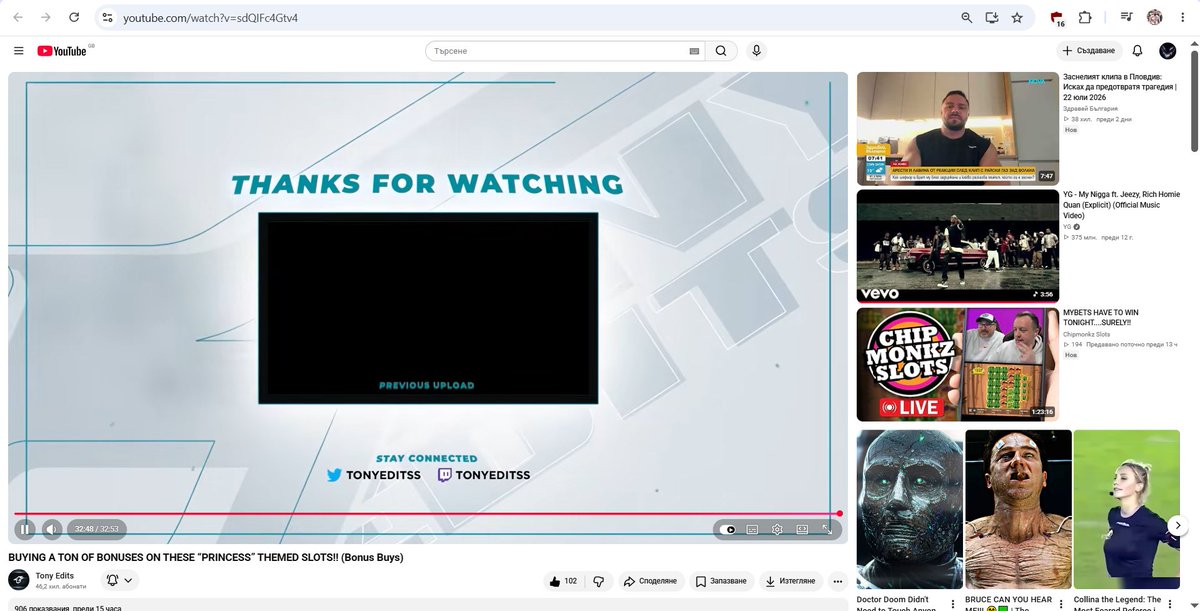The width and height of the screenshot is (1200, 611).
Task: Click the Споделяне share button
Action: coord(649,581)
